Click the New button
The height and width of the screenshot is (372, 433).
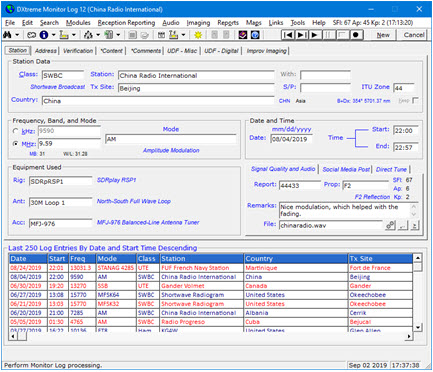[x=383, y=35]
